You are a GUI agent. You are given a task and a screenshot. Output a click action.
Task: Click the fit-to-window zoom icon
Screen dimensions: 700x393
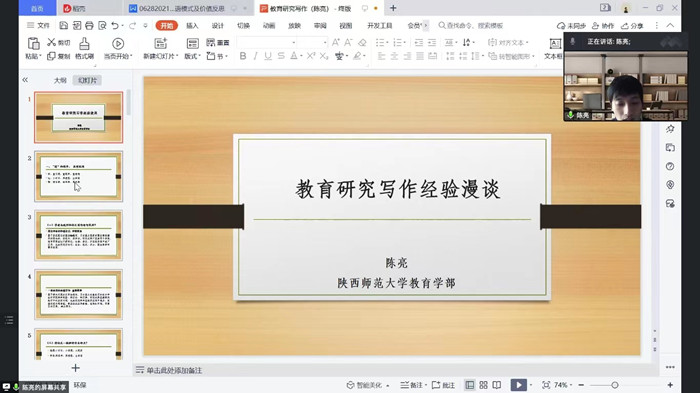coord(546,385)
